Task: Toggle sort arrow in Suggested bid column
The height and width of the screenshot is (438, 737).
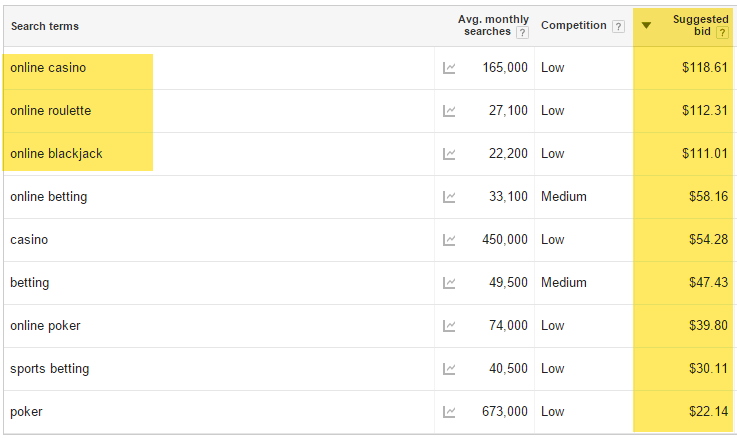Action: [x=646, y=25]
